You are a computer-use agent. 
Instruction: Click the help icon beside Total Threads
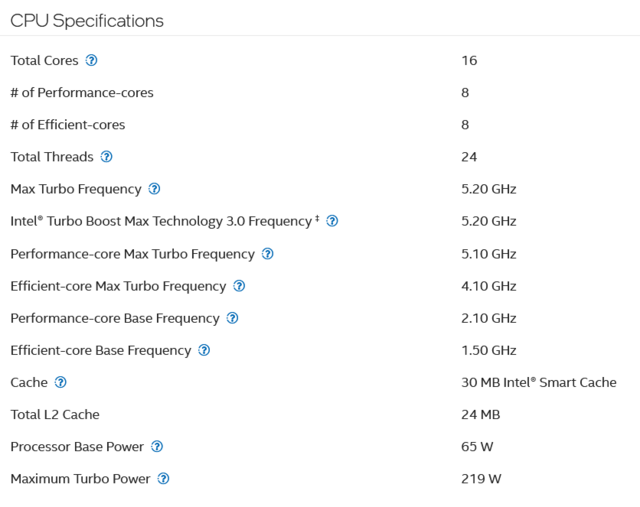(x=107, y=157)
